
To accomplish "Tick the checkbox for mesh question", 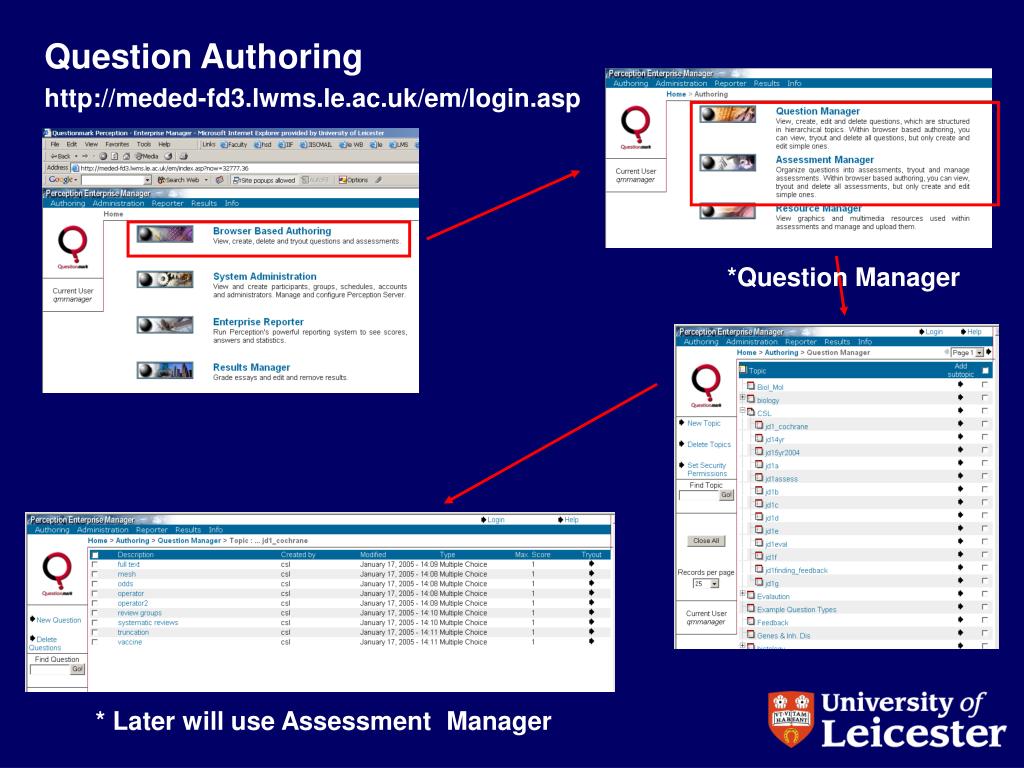I will pos(95,574).
